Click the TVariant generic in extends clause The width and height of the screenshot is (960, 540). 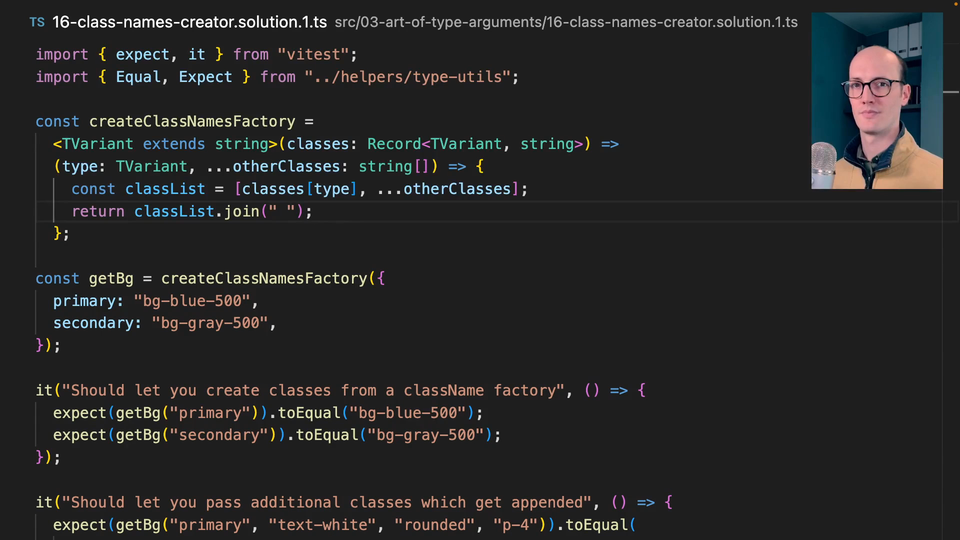pyautogui.click(x=97, y=144)
